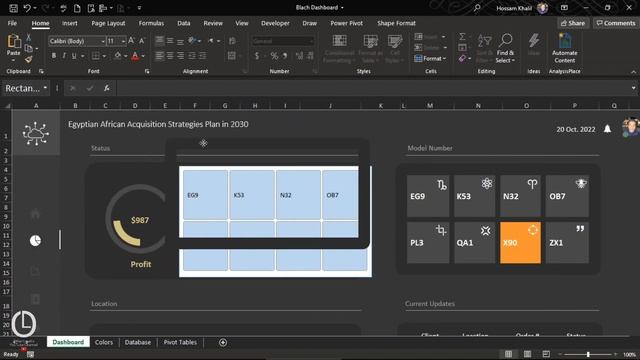Launch Automate Content add-in
The height and width of the screenshot is (360, 640).
coord(564,48)
